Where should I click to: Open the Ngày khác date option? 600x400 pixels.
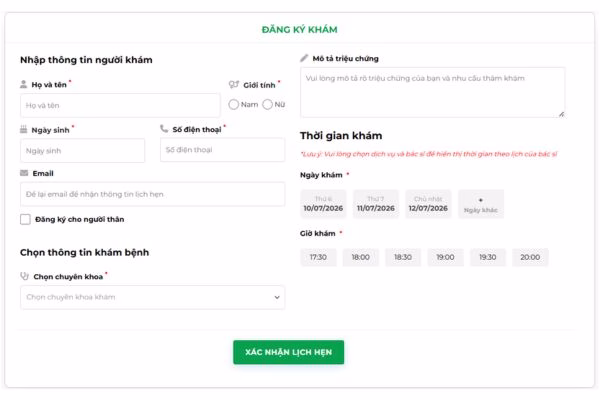481,204
